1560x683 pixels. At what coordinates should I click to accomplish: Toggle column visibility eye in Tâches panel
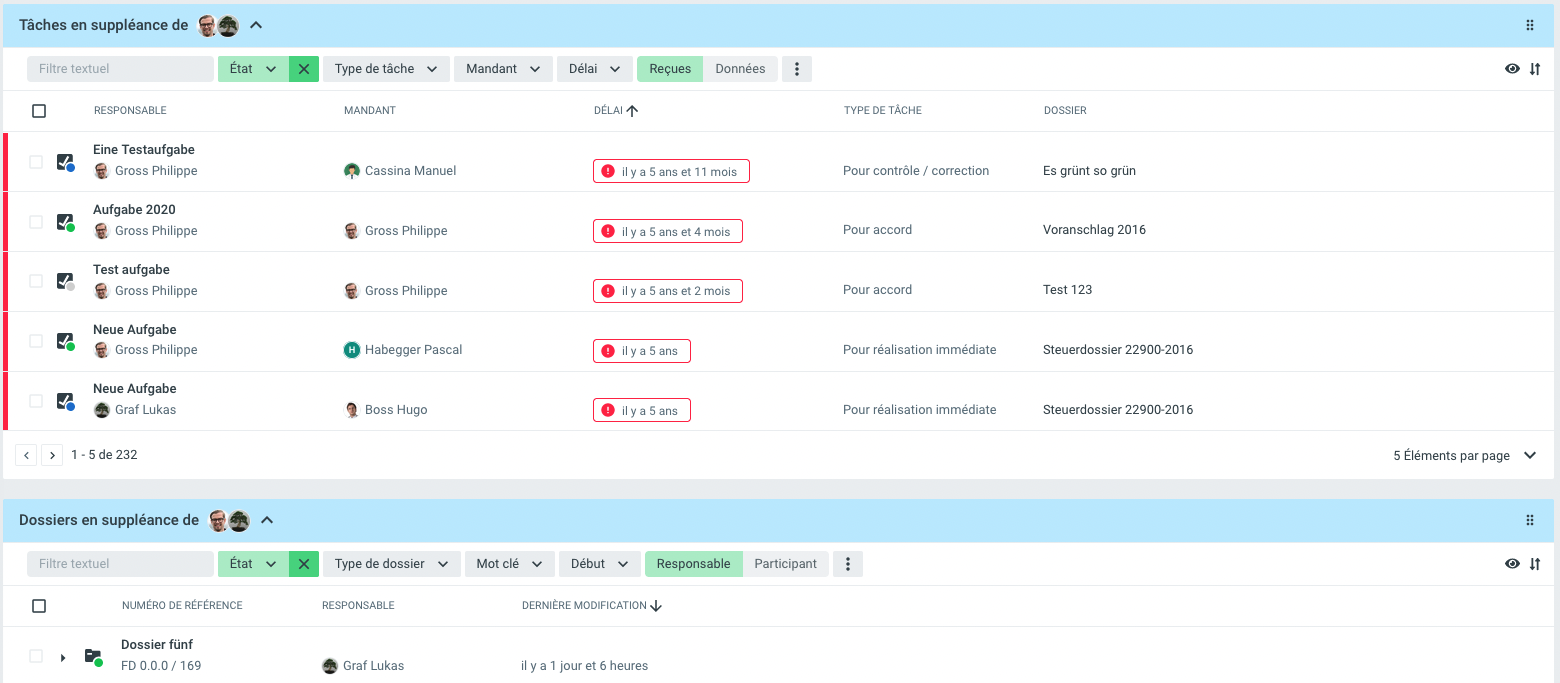click(x=1512, y=69)
